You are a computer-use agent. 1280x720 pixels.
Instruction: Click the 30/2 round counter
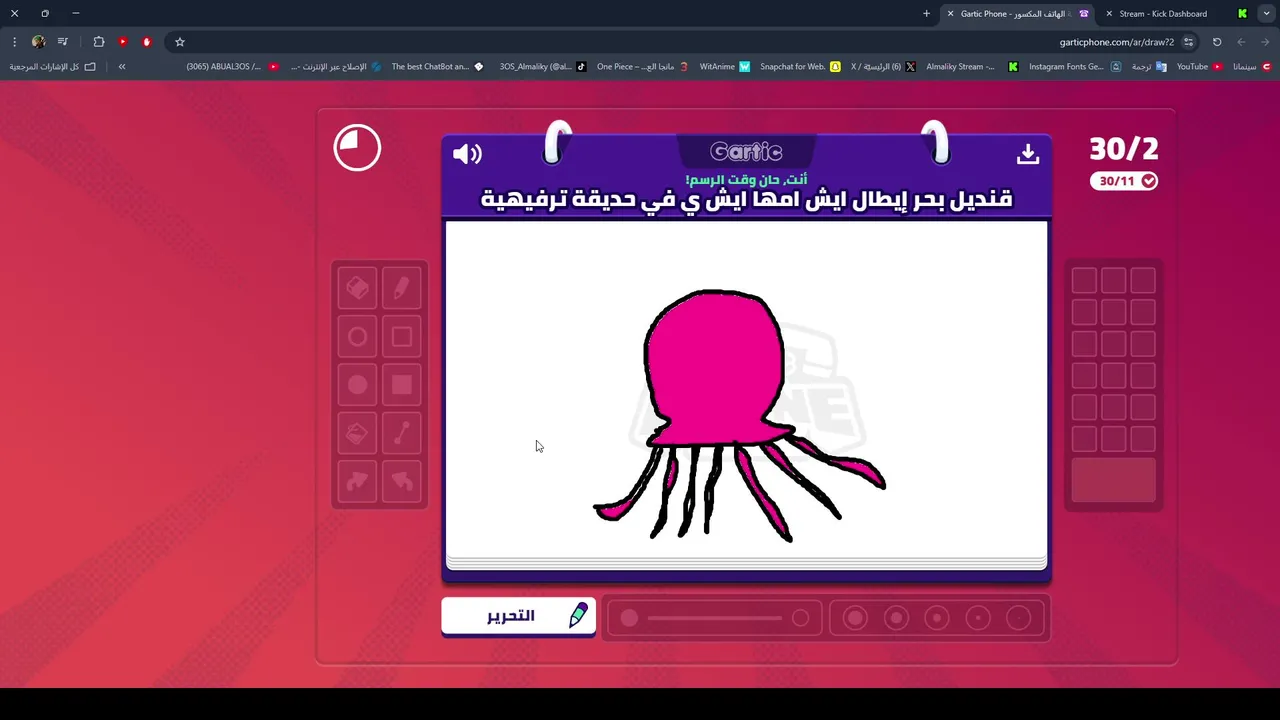click(1124, 149)
